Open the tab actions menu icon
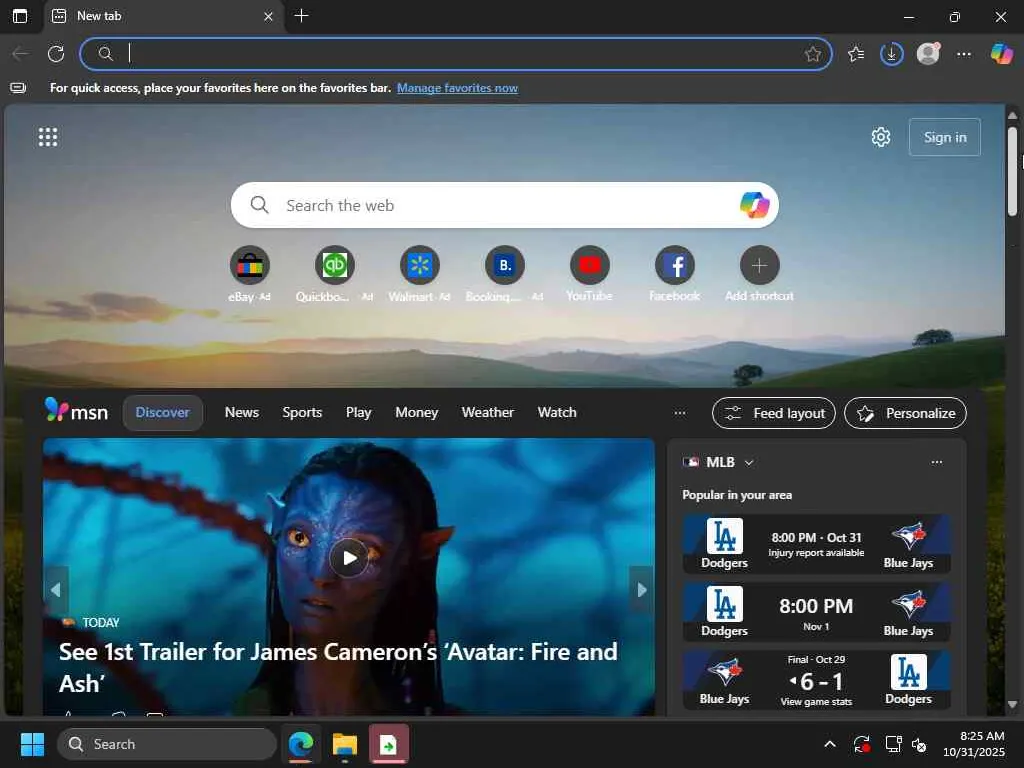The height and width of the screenshot is (768, 1024). point(20,16)
